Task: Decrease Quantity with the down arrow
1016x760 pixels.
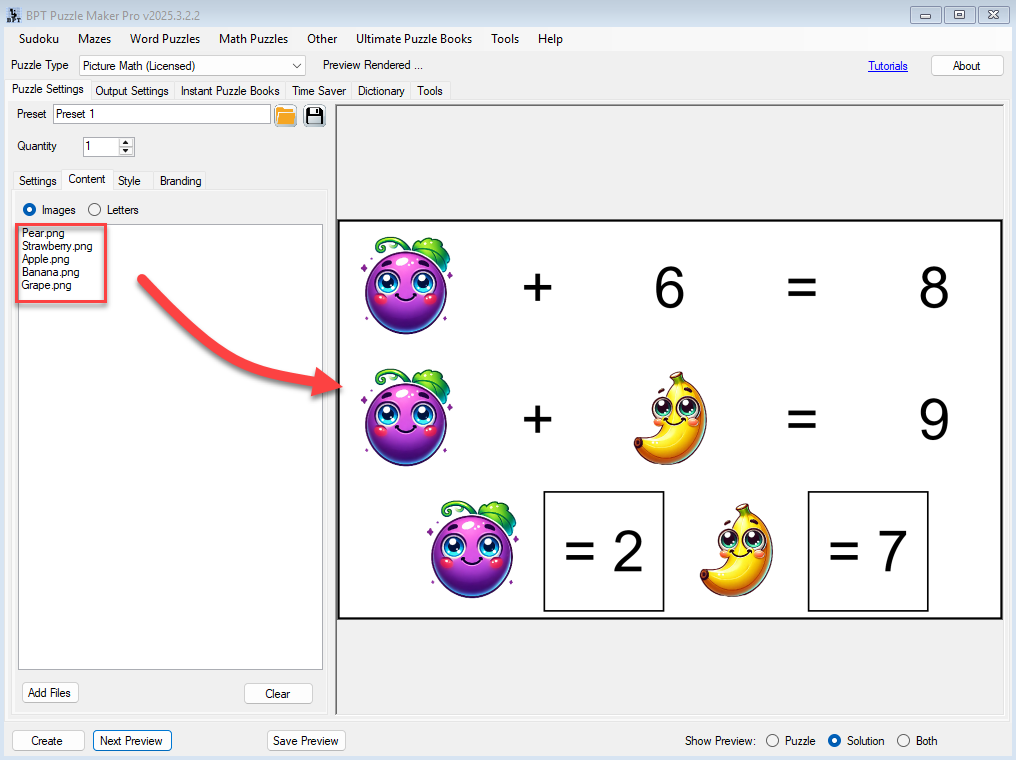Action: tap(126, 151)
